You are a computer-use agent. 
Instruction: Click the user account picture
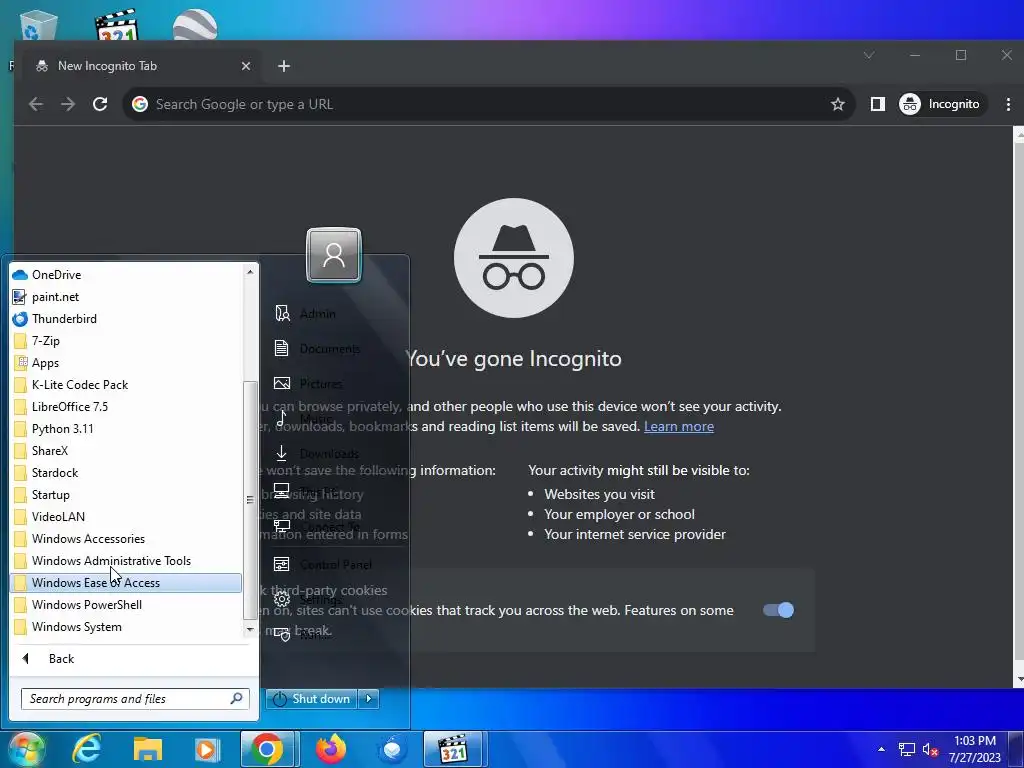point(334,255)
